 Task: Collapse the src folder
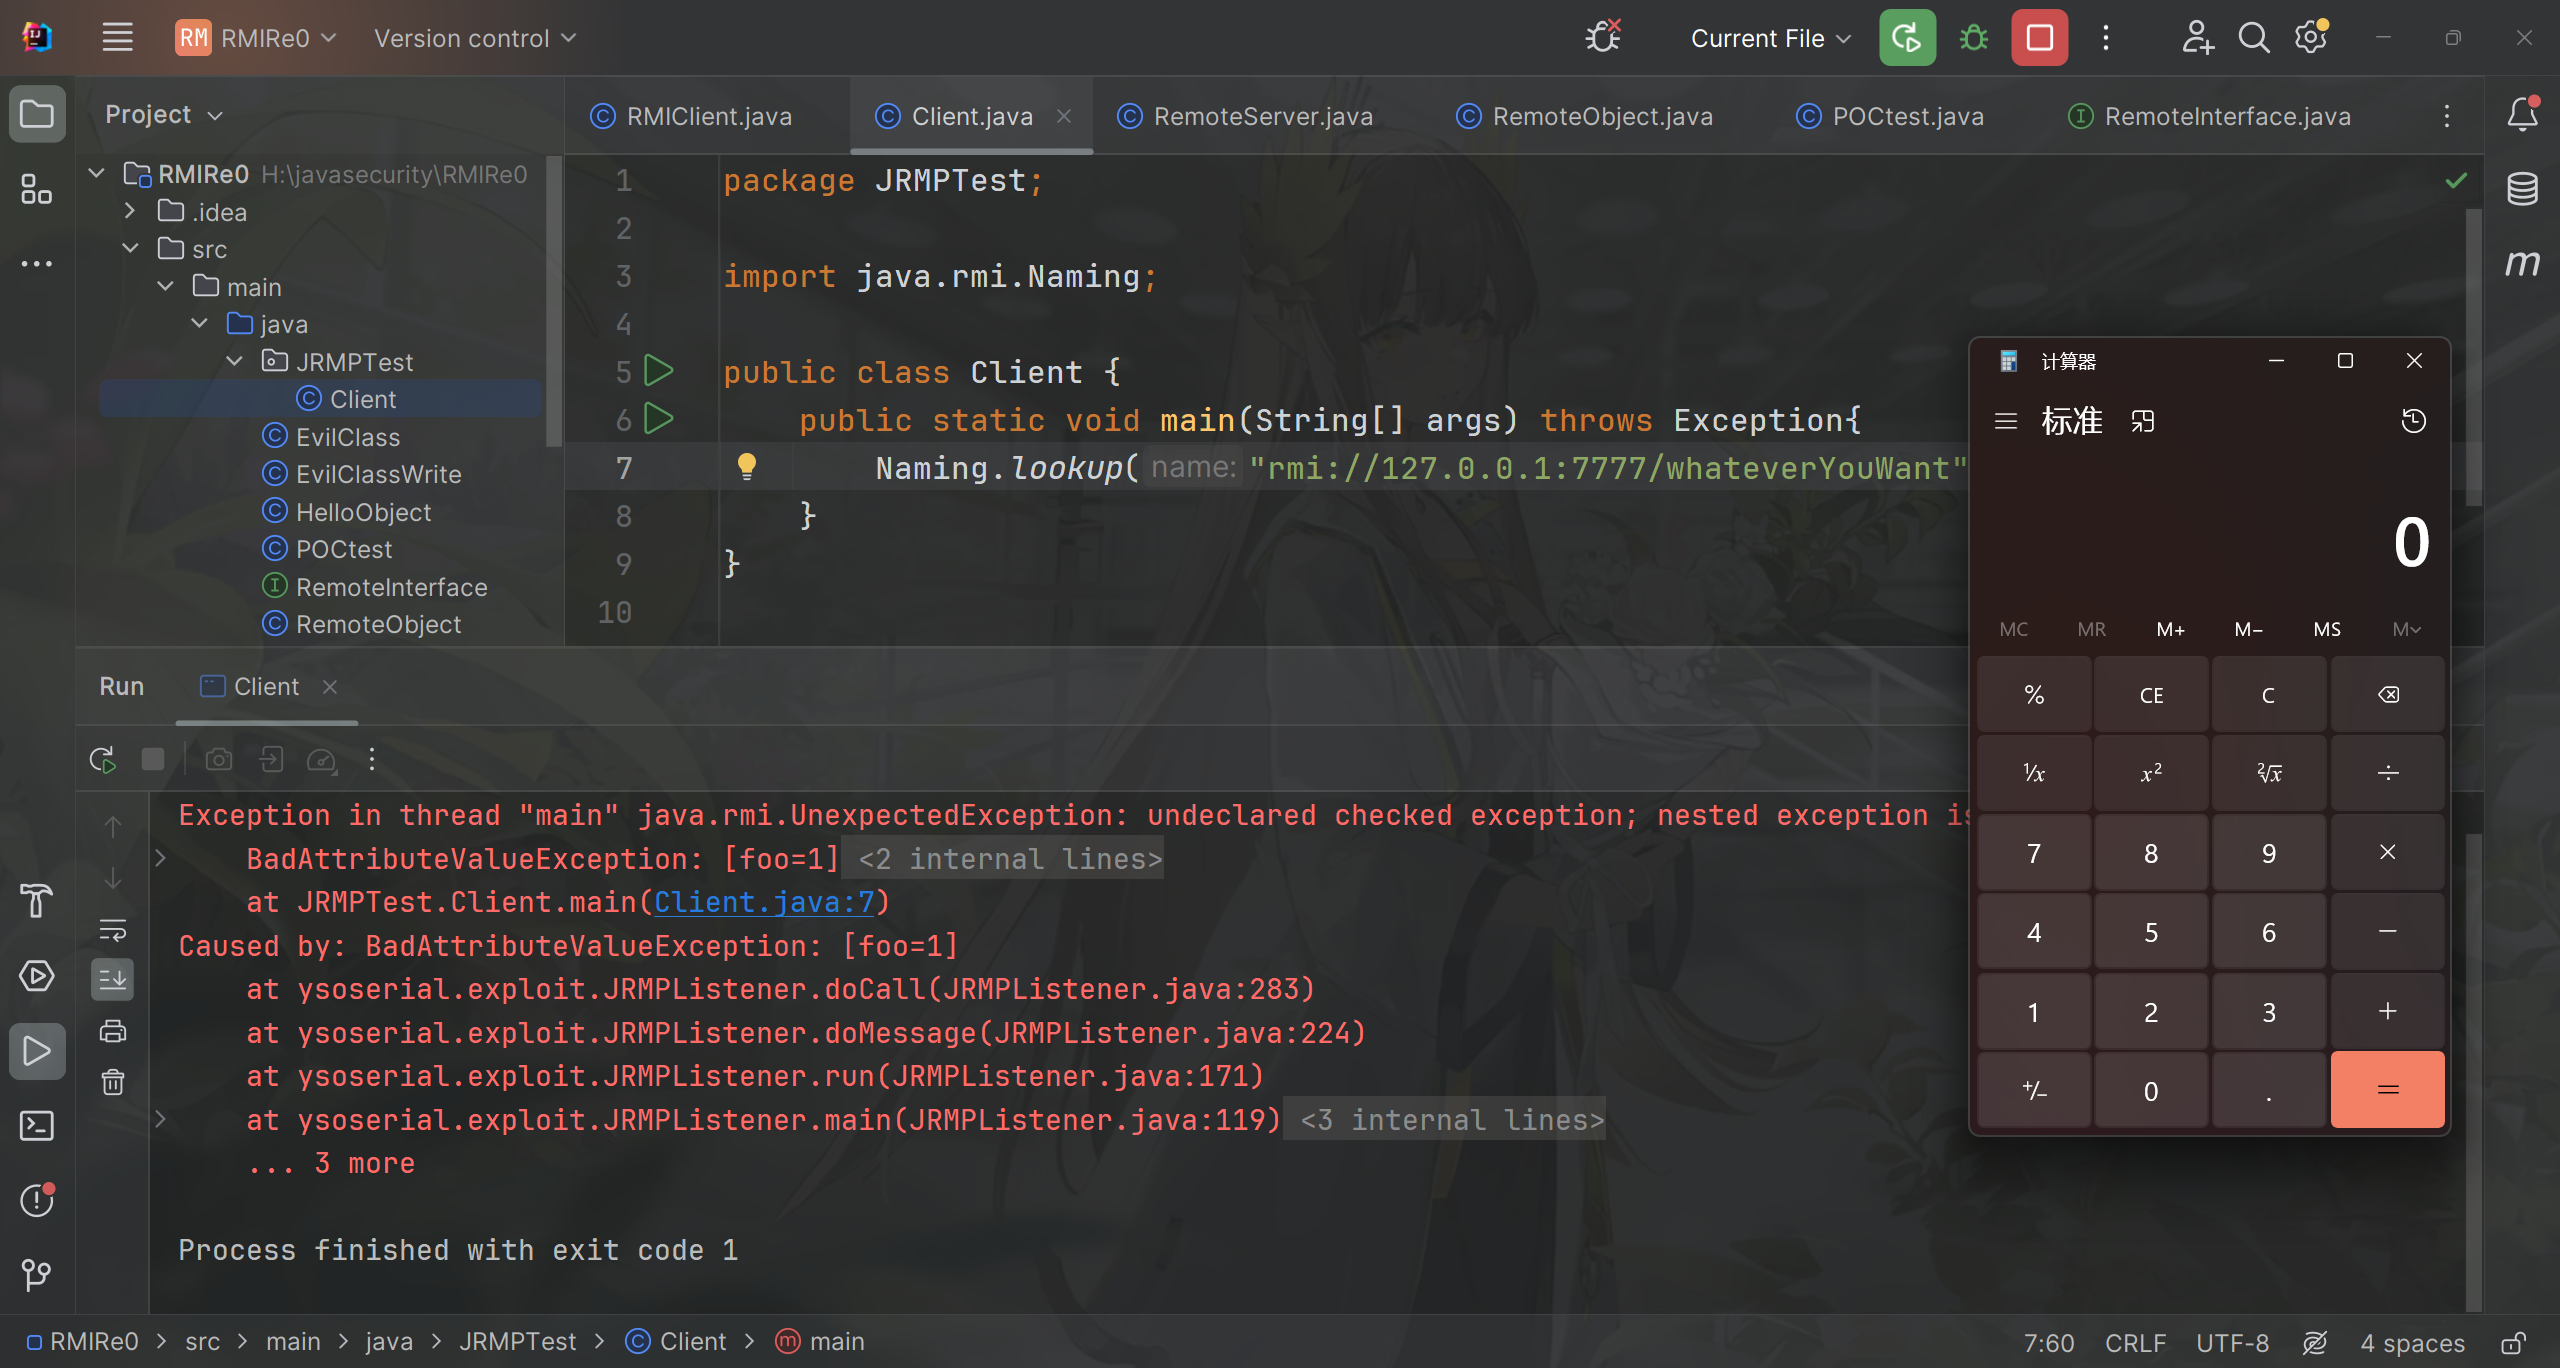130,248
